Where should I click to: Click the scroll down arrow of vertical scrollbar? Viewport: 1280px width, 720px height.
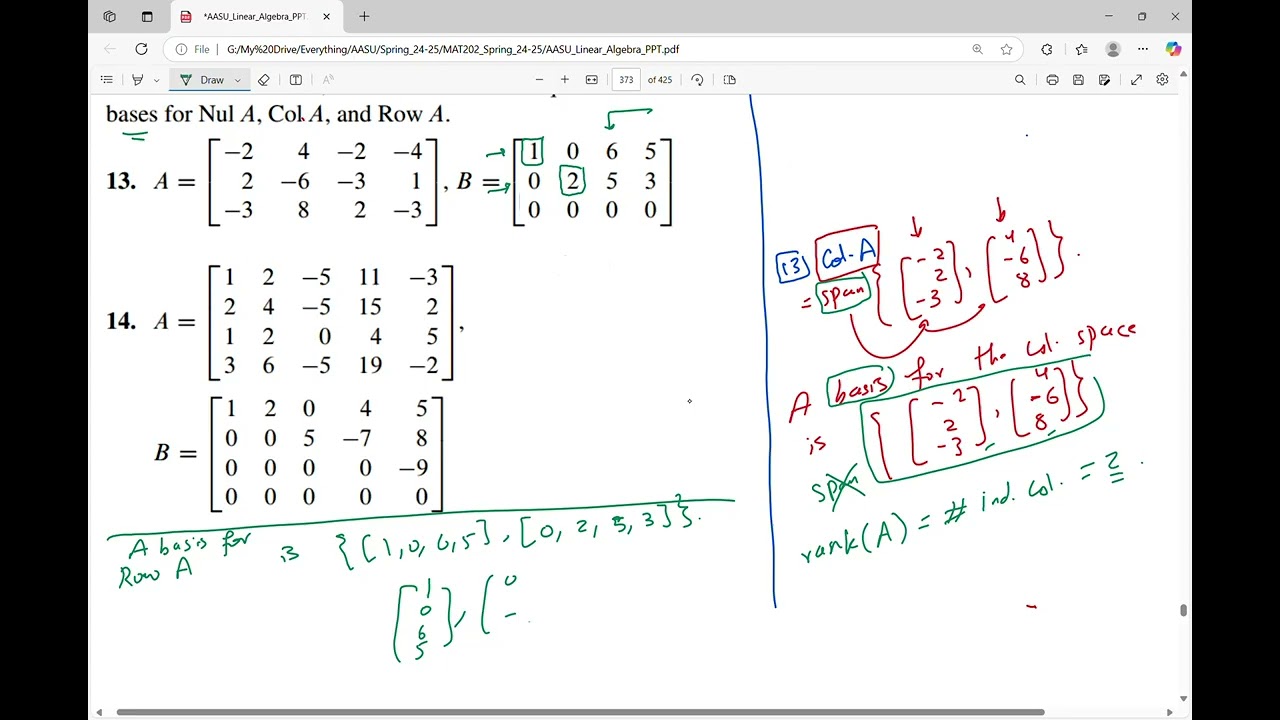point(1184,699)
